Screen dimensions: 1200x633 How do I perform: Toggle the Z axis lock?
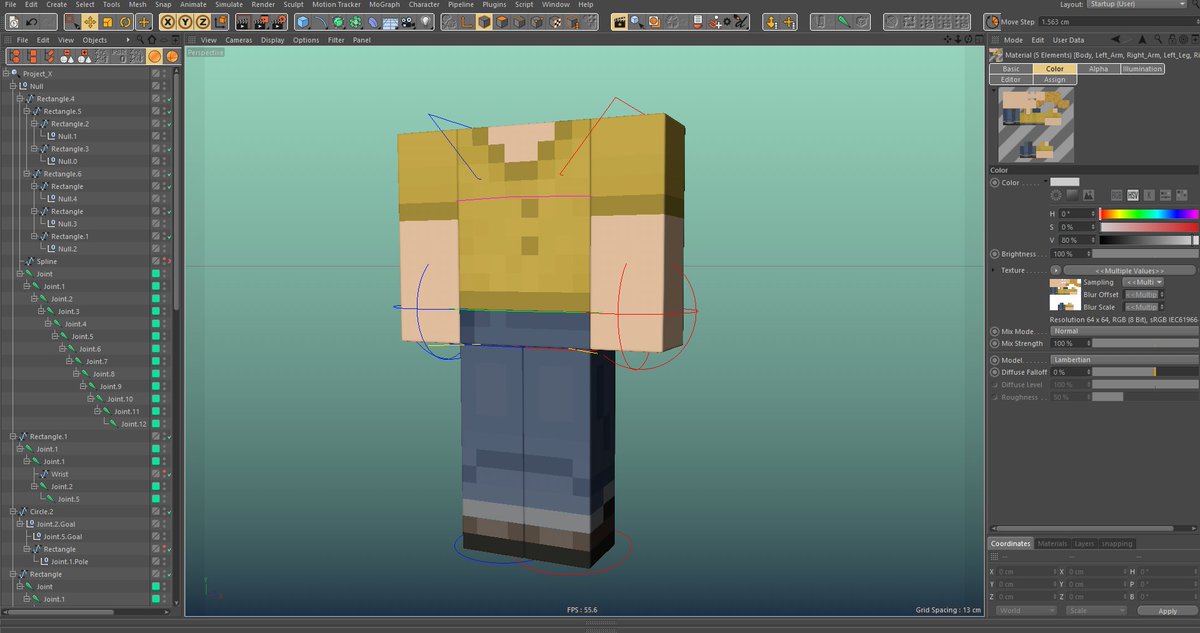[203, 21]
